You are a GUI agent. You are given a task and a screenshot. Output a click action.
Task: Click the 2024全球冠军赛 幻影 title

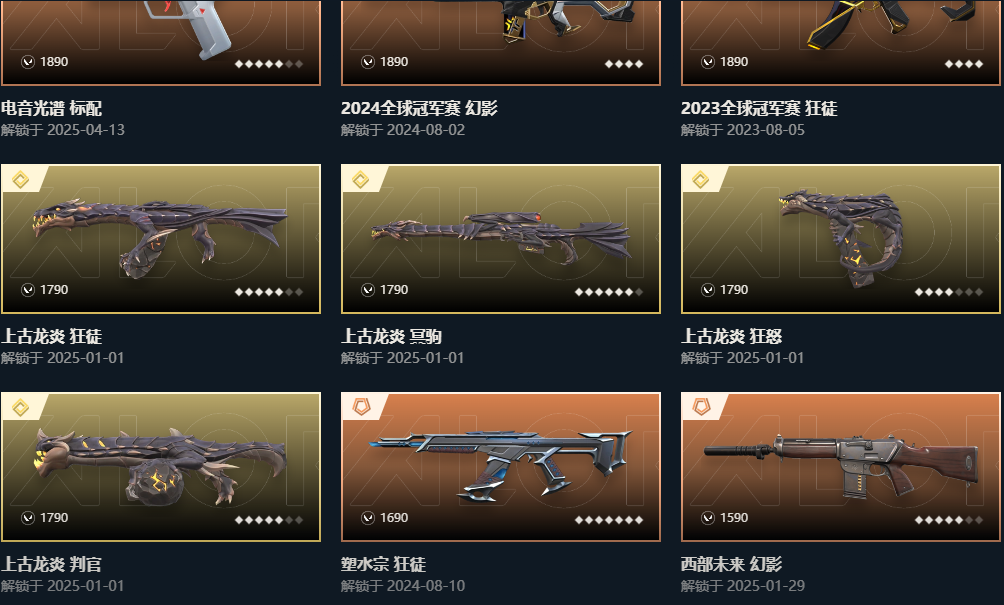pos(419,108)
